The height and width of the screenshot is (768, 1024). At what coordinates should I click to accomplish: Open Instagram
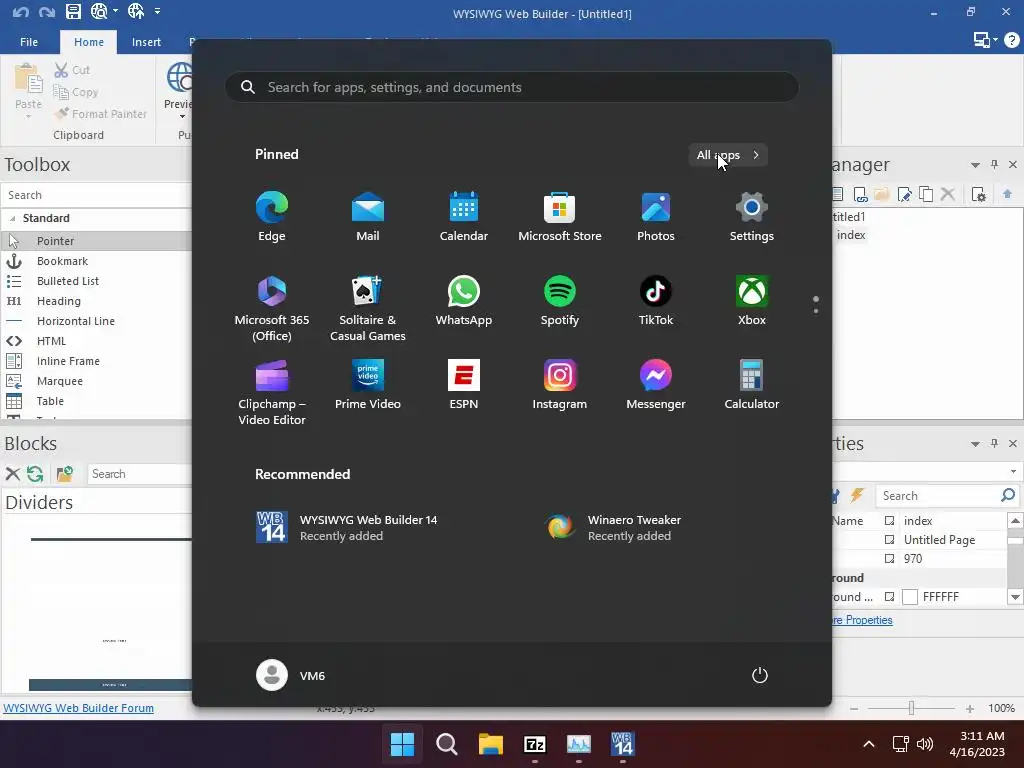tap(560, 385)
